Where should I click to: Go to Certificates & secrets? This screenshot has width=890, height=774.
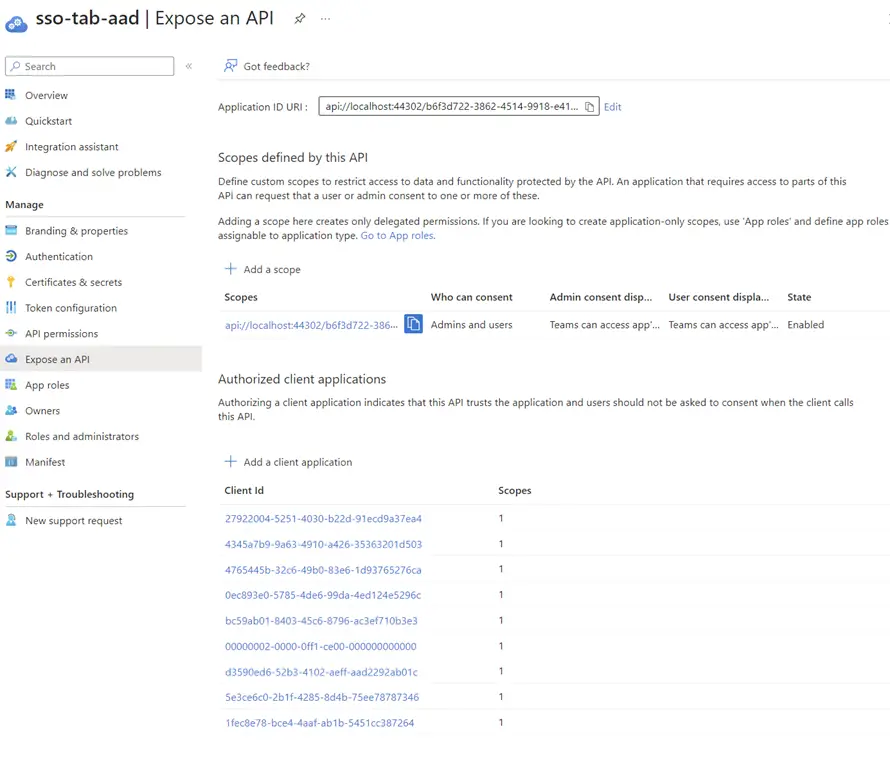[73, 282]
